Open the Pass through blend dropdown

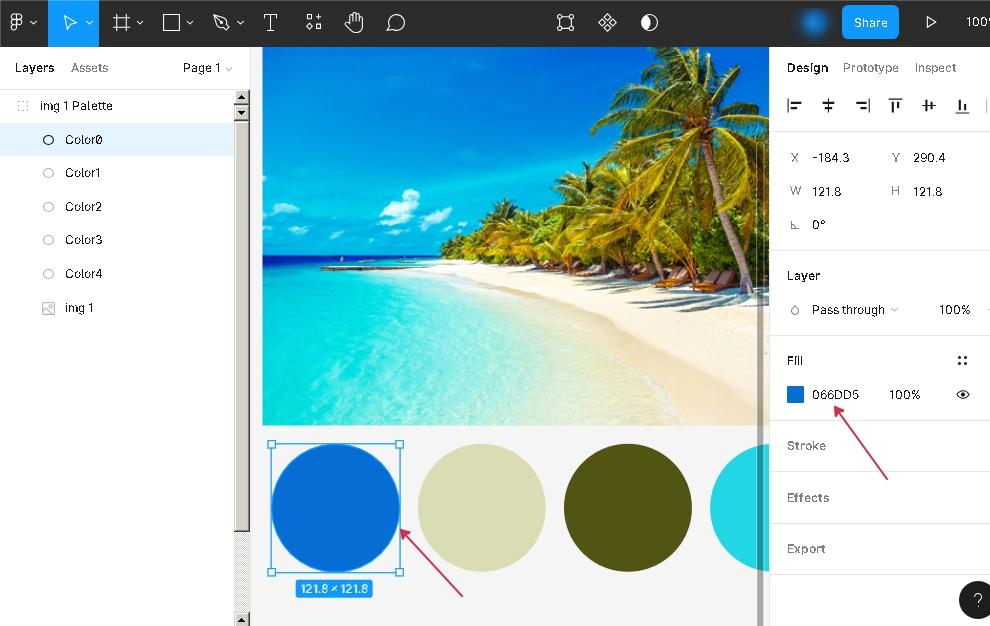[x=854, y=310]
